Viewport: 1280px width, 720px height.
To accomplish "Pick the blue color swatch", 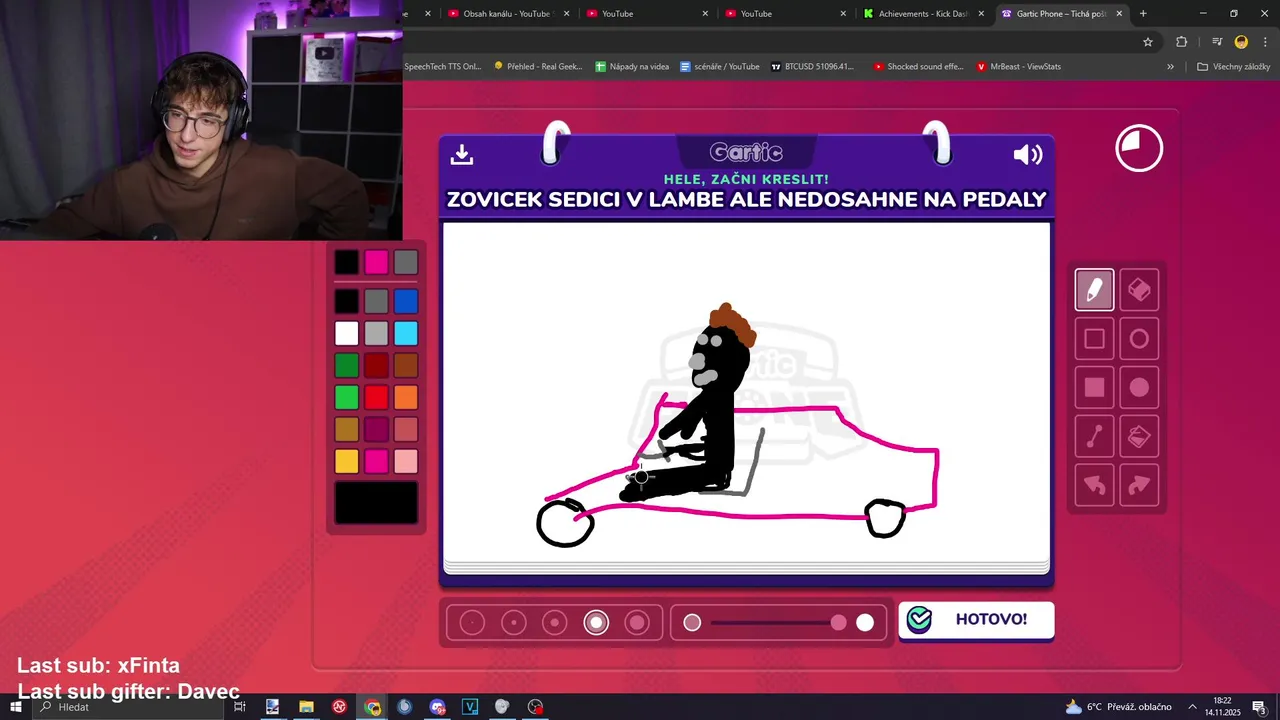I will click(x=405, y=301).
